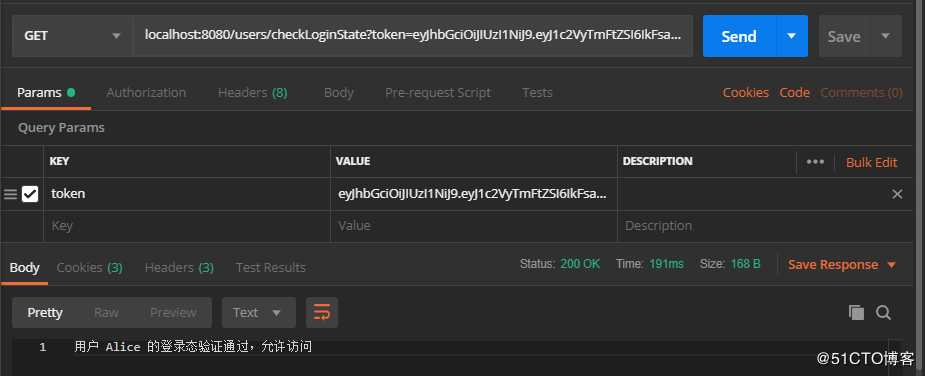The width and height of the screenshot is (925, 376).
Task: Click the token value cell
Action: coord(474,194)
